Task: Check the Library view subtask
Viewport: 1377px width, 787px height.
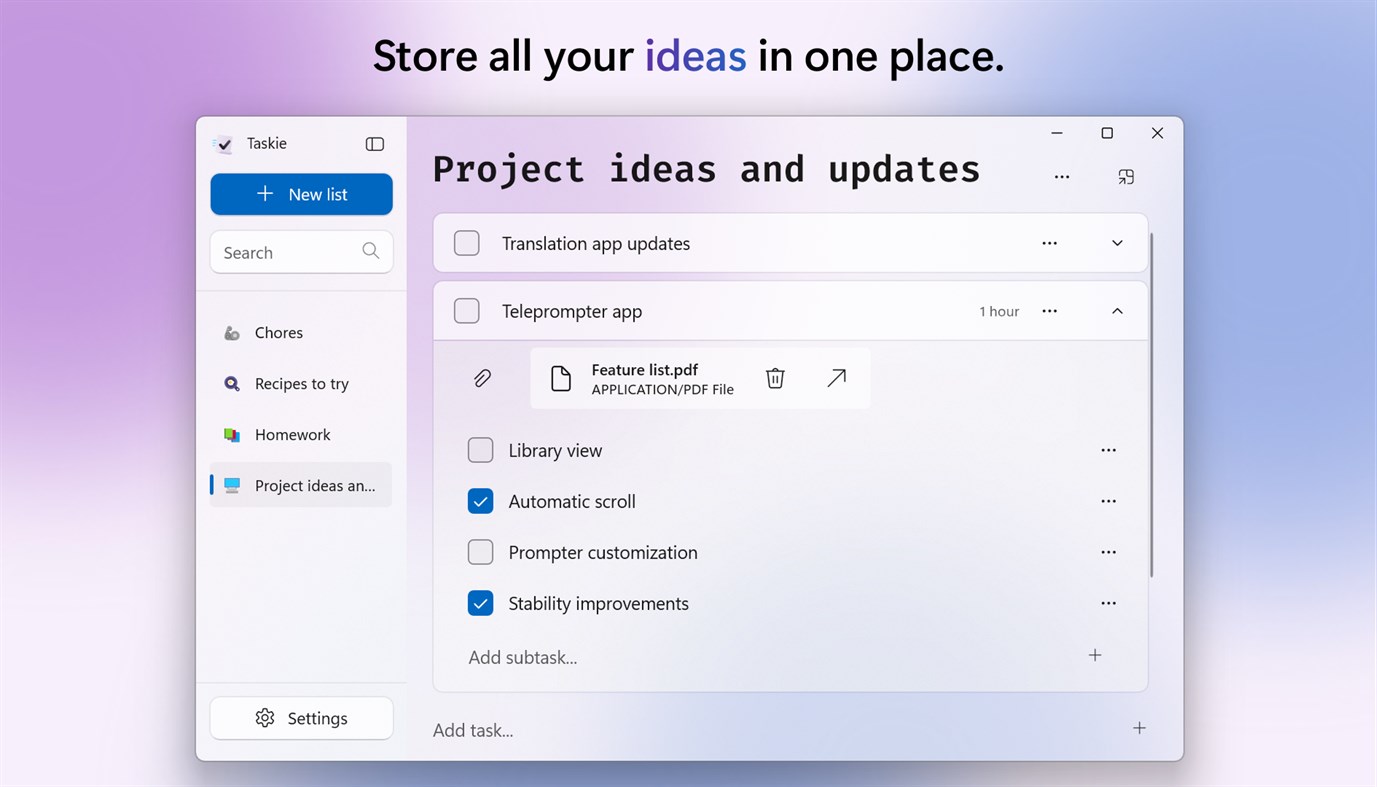Action: click(x=480, y=450)
